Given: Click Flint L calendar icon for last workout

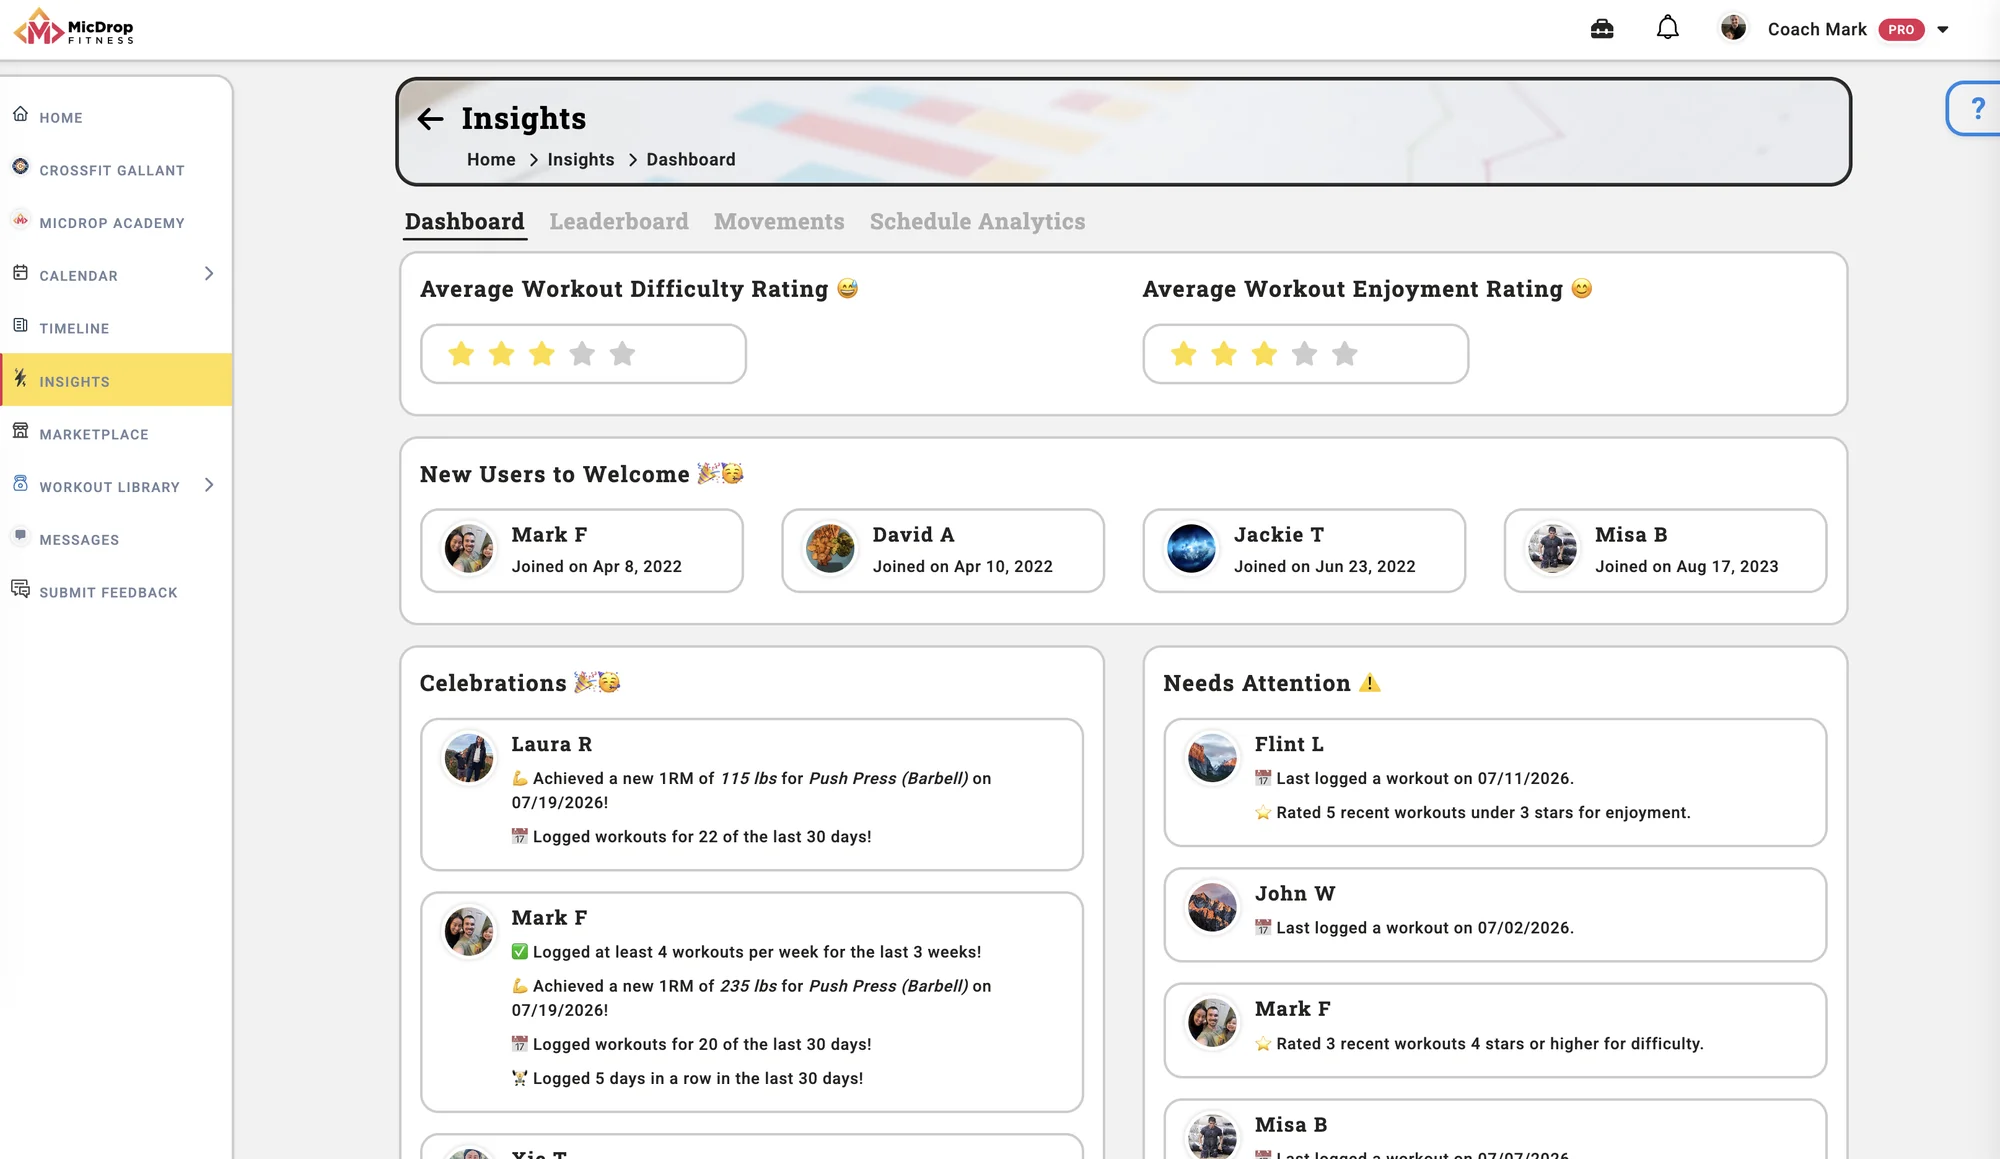Looking at the screenshot, I should click(1263, 778).
